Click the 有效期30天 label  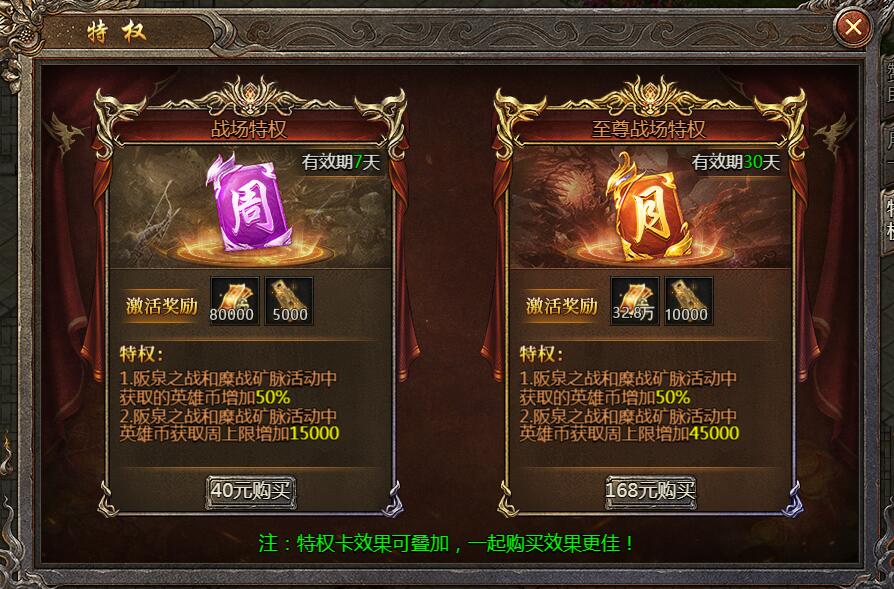(735, 163)
